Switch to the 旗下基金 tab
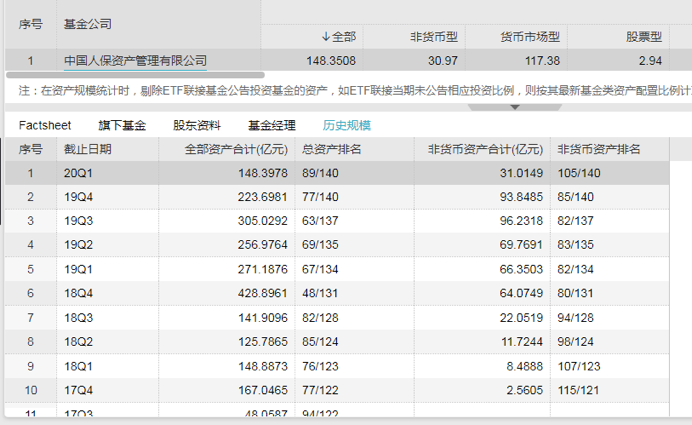This screenshot has height=425, width=692. [122, 126]
